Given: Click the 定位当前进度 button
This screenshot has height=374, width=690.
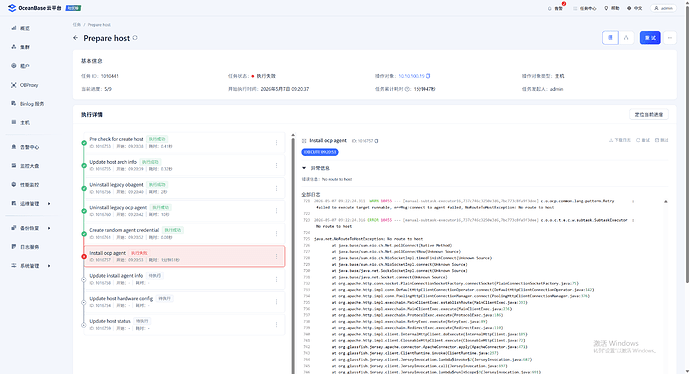Looking at the screenshot, I should [x=649, y=114].
